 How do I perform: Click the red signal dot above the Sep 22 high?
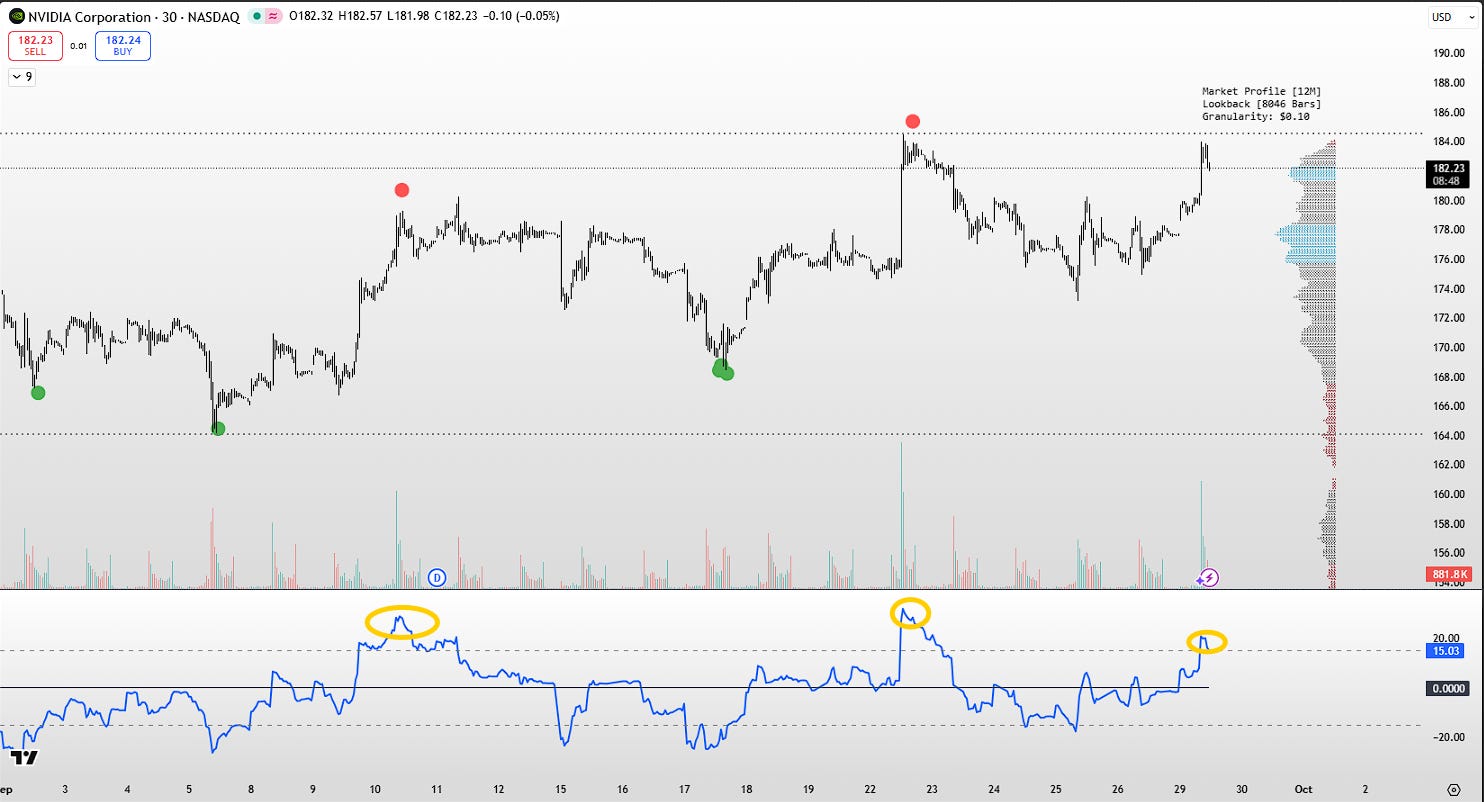pyautogui.click(x=912, y=122)
